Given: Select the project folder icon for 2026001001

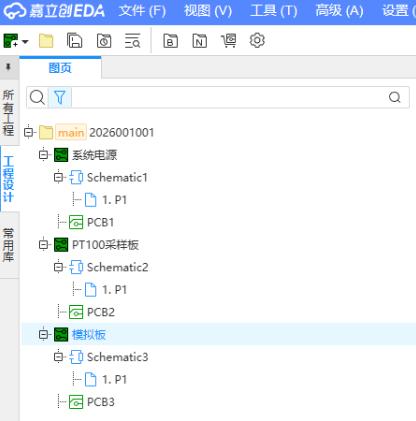Looking at the screenshot, I should [46, 132].
